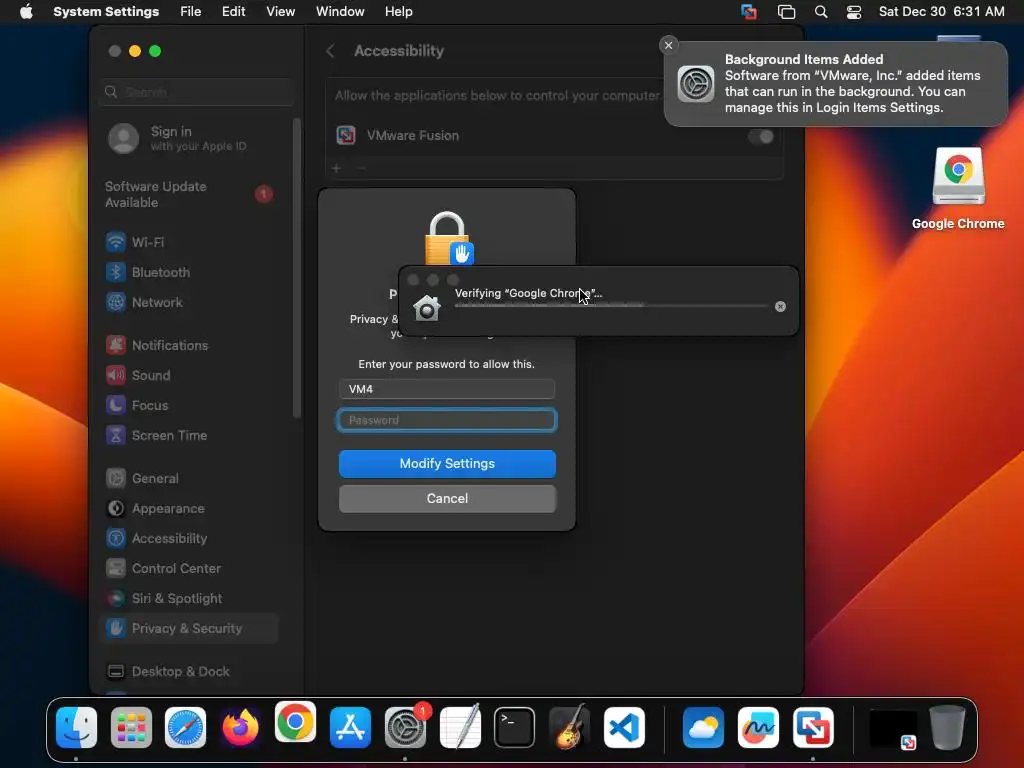Image resolution: width=1024 pixels, height=768 pixels.
Task: Open the View menu
Action: tap(281, 12)
